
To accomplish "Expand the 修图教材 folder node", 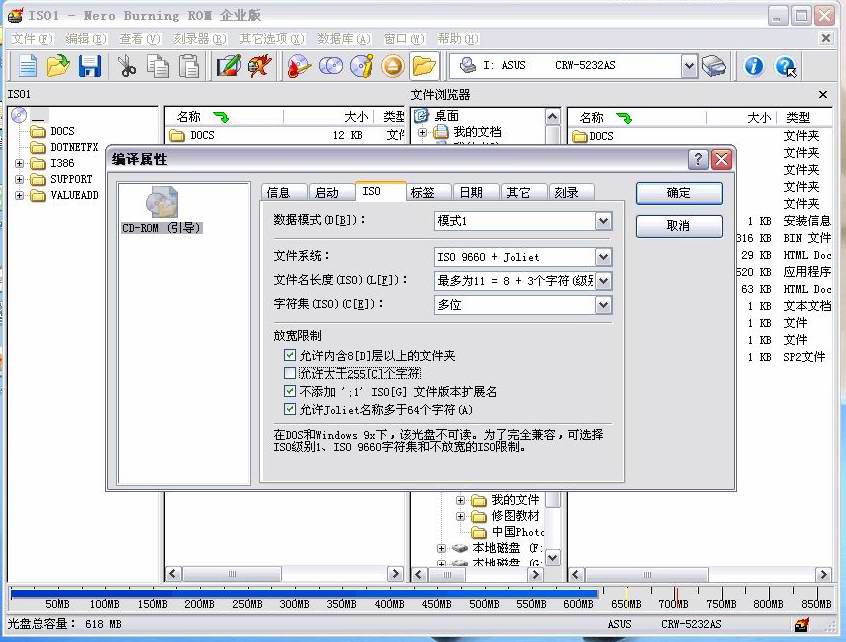I will pyautogui.click(x=460, y=516).
